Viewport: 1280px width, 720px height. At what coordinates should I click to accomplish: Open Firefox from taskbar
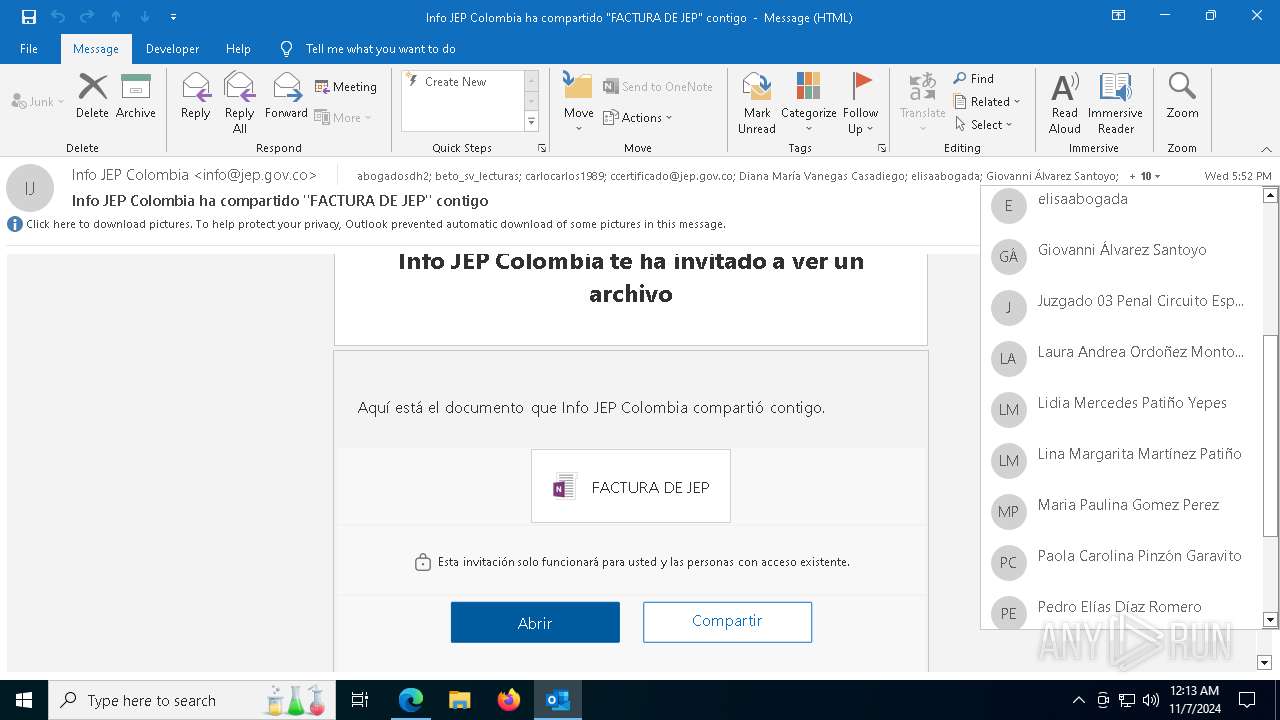point(509,700)
